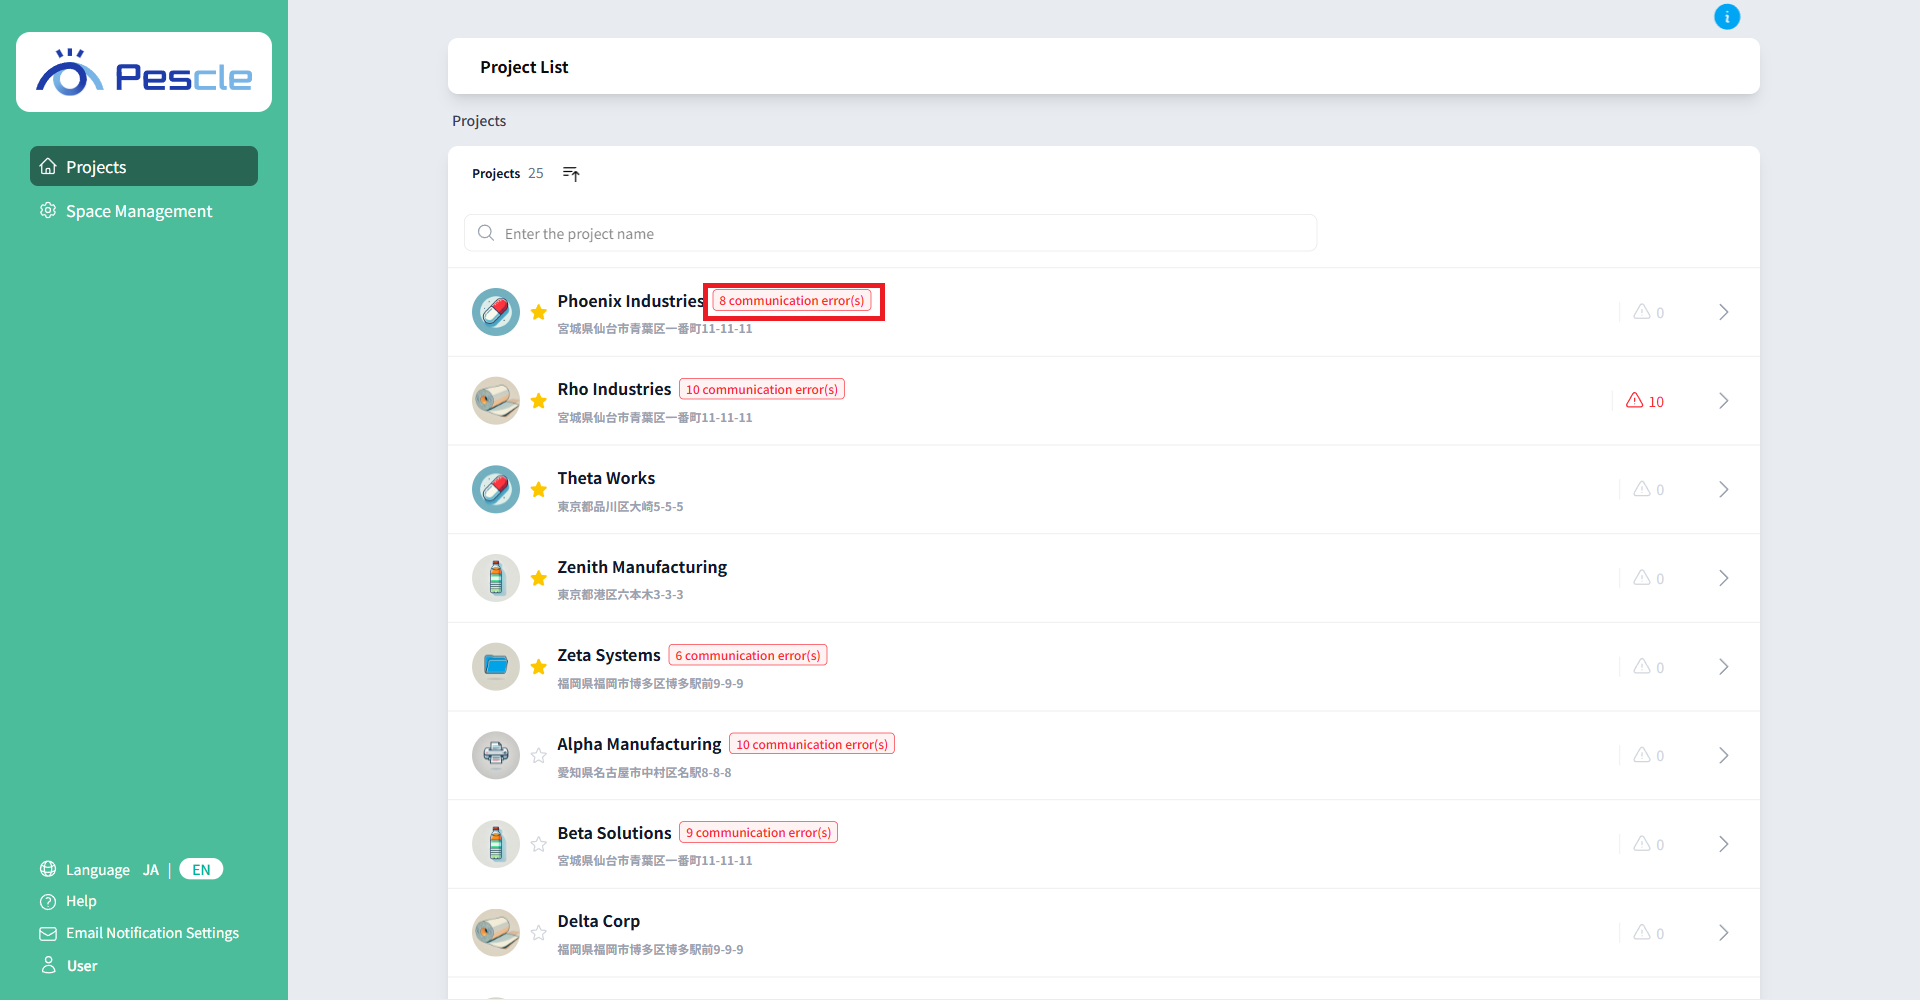The image size is (1920, 1000).
Task: Click the Pescle logo
Action: tap(144, 73)
